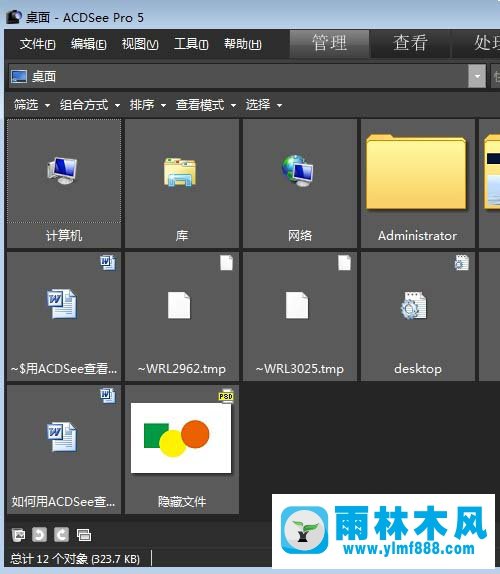Select the 网络 network globe icon
The width and height of the screenshot is (500, 574).
pos(298,171)
